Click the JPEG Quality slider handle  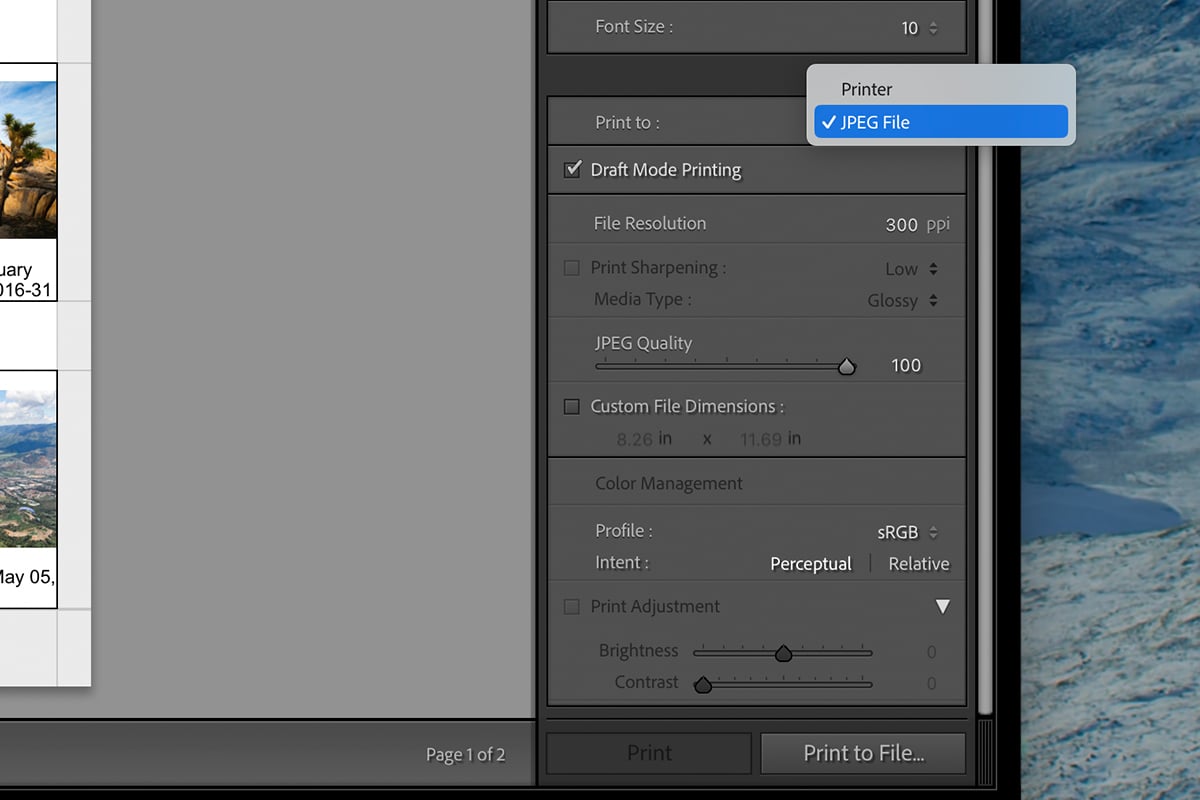pos(847,366)
